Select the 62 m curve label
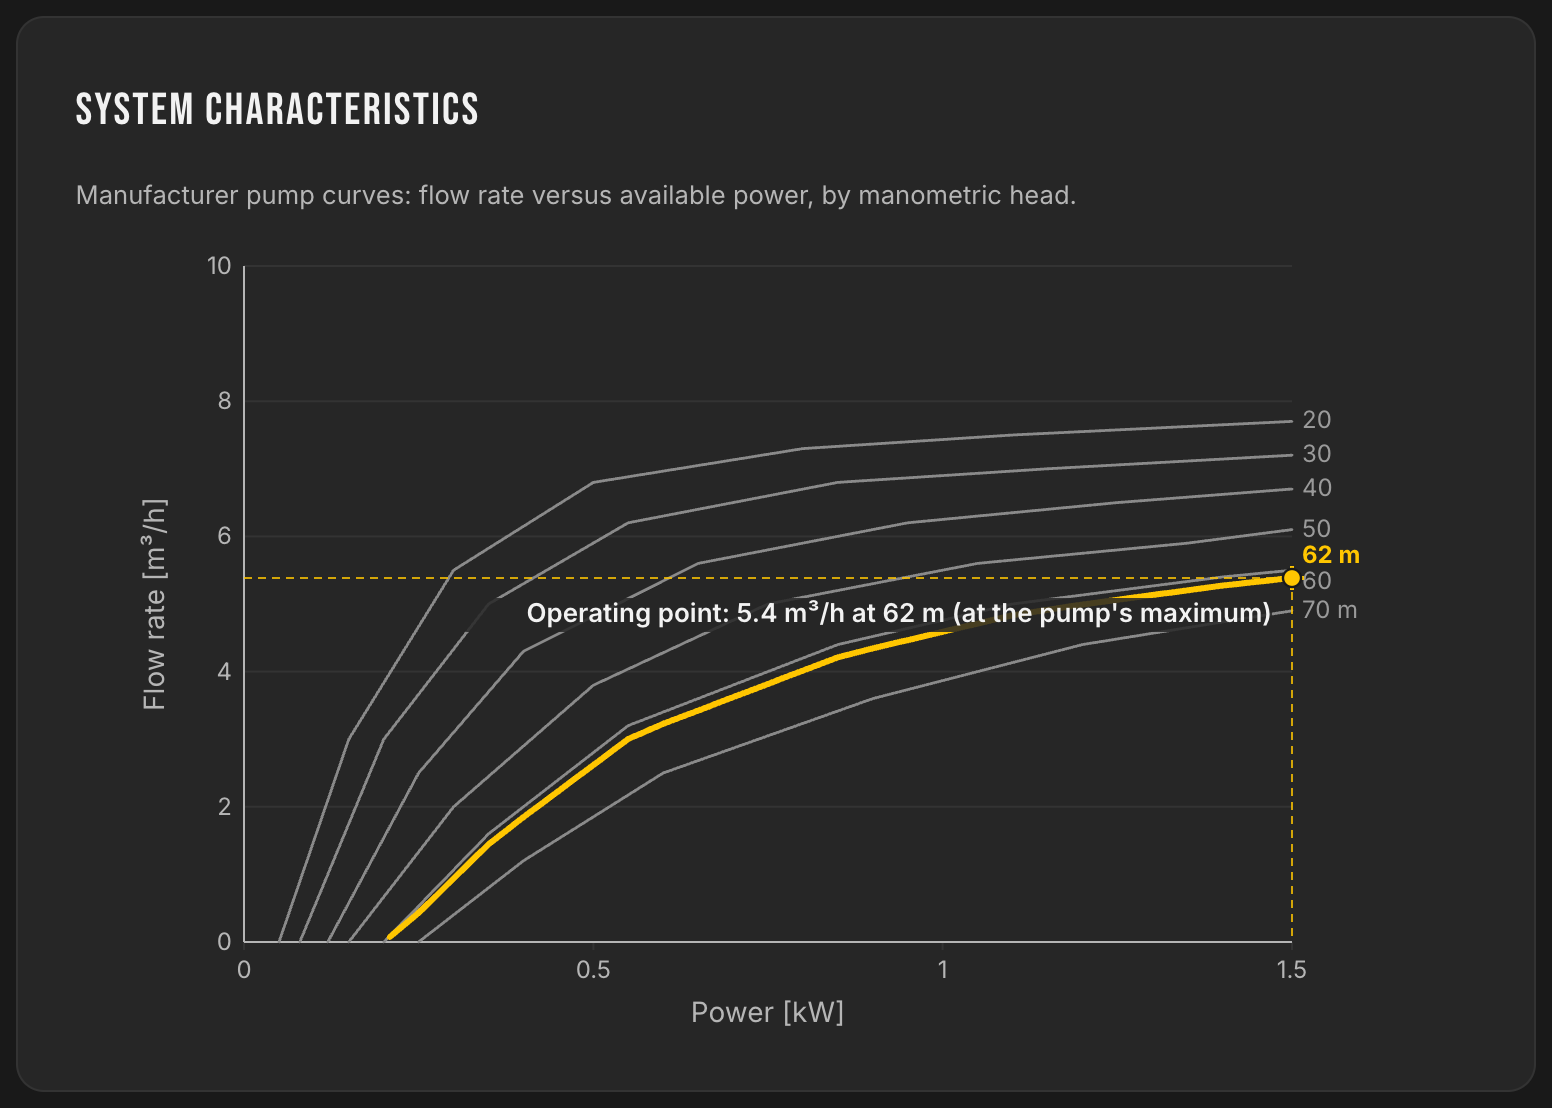 click(1330, 555)
